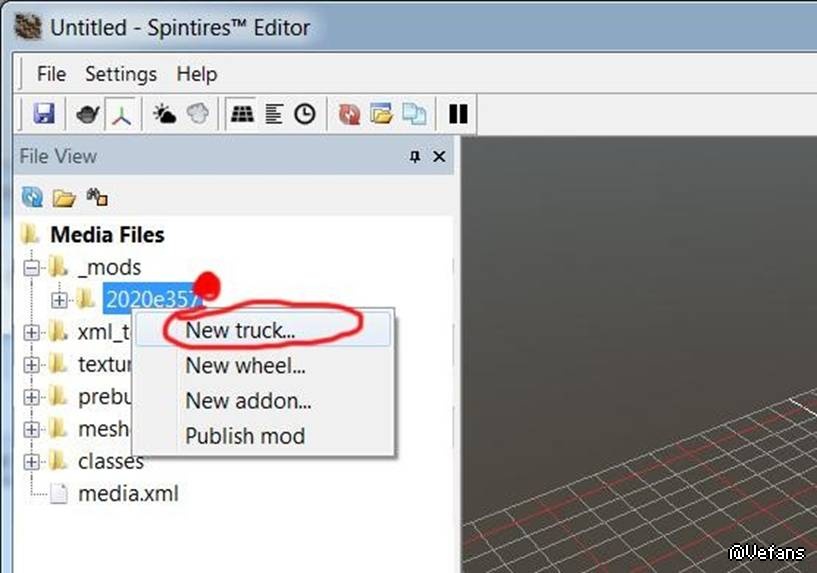This screenshot has width=817, height=573.
Task: Click the teapot icon in the toolbar
Action: (87, 114)
